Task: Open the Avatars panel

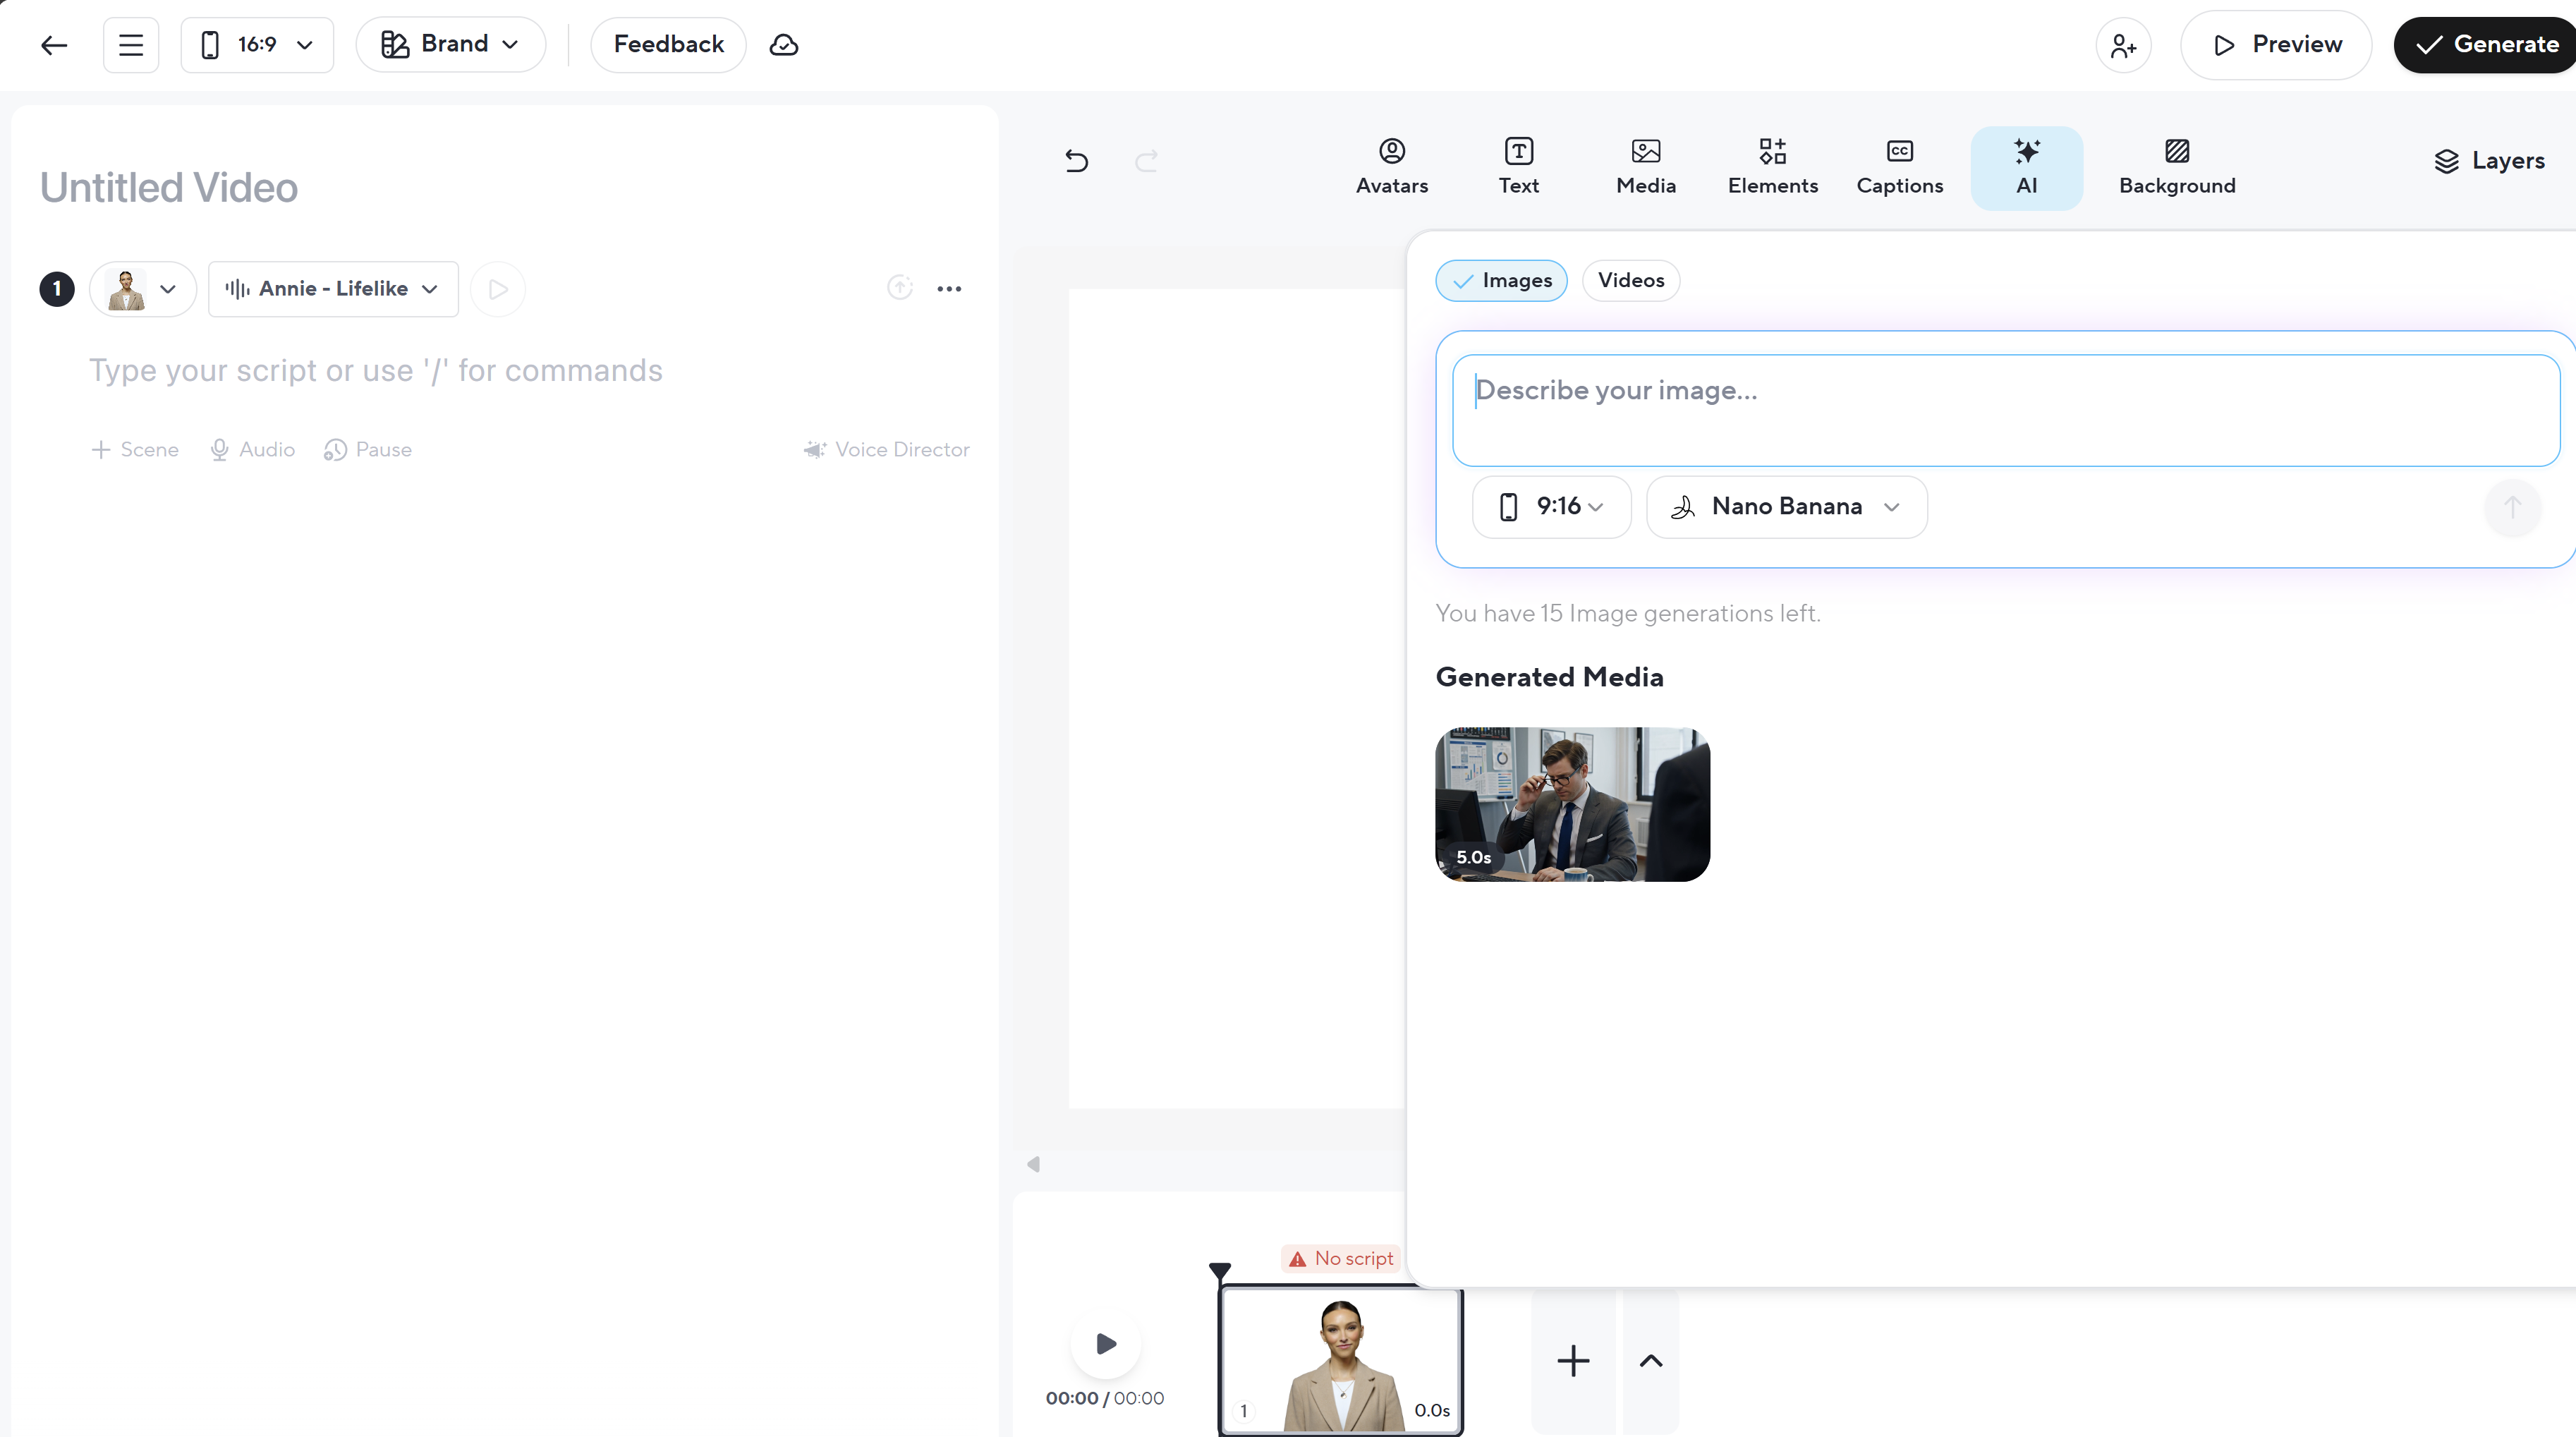Action: point(1391,166)
